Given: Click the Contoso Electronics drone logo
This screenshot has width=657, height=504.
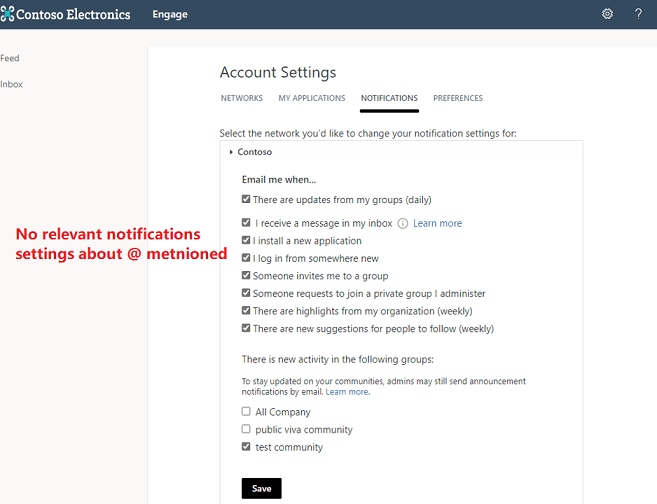Looking at the screenshot, I should tap(8, 14).
